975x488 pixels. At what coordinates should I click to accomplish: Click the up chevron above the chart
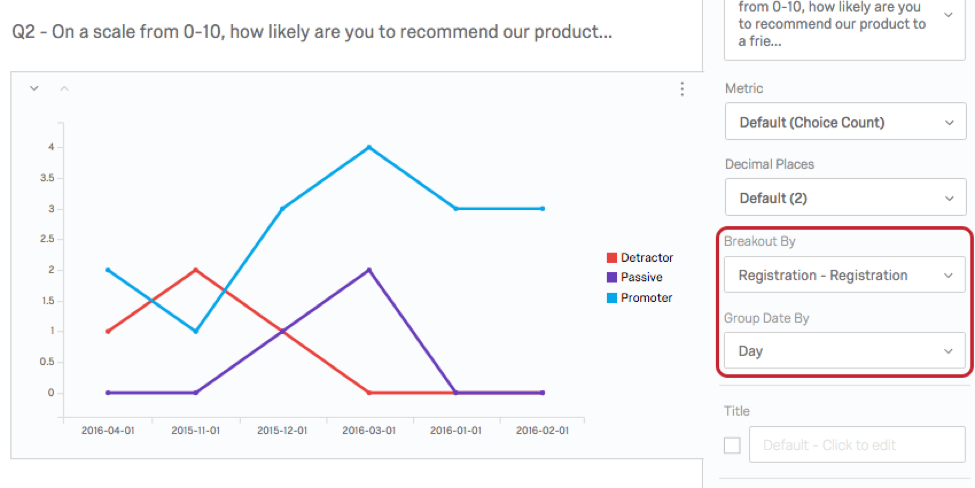coord(64,89)
